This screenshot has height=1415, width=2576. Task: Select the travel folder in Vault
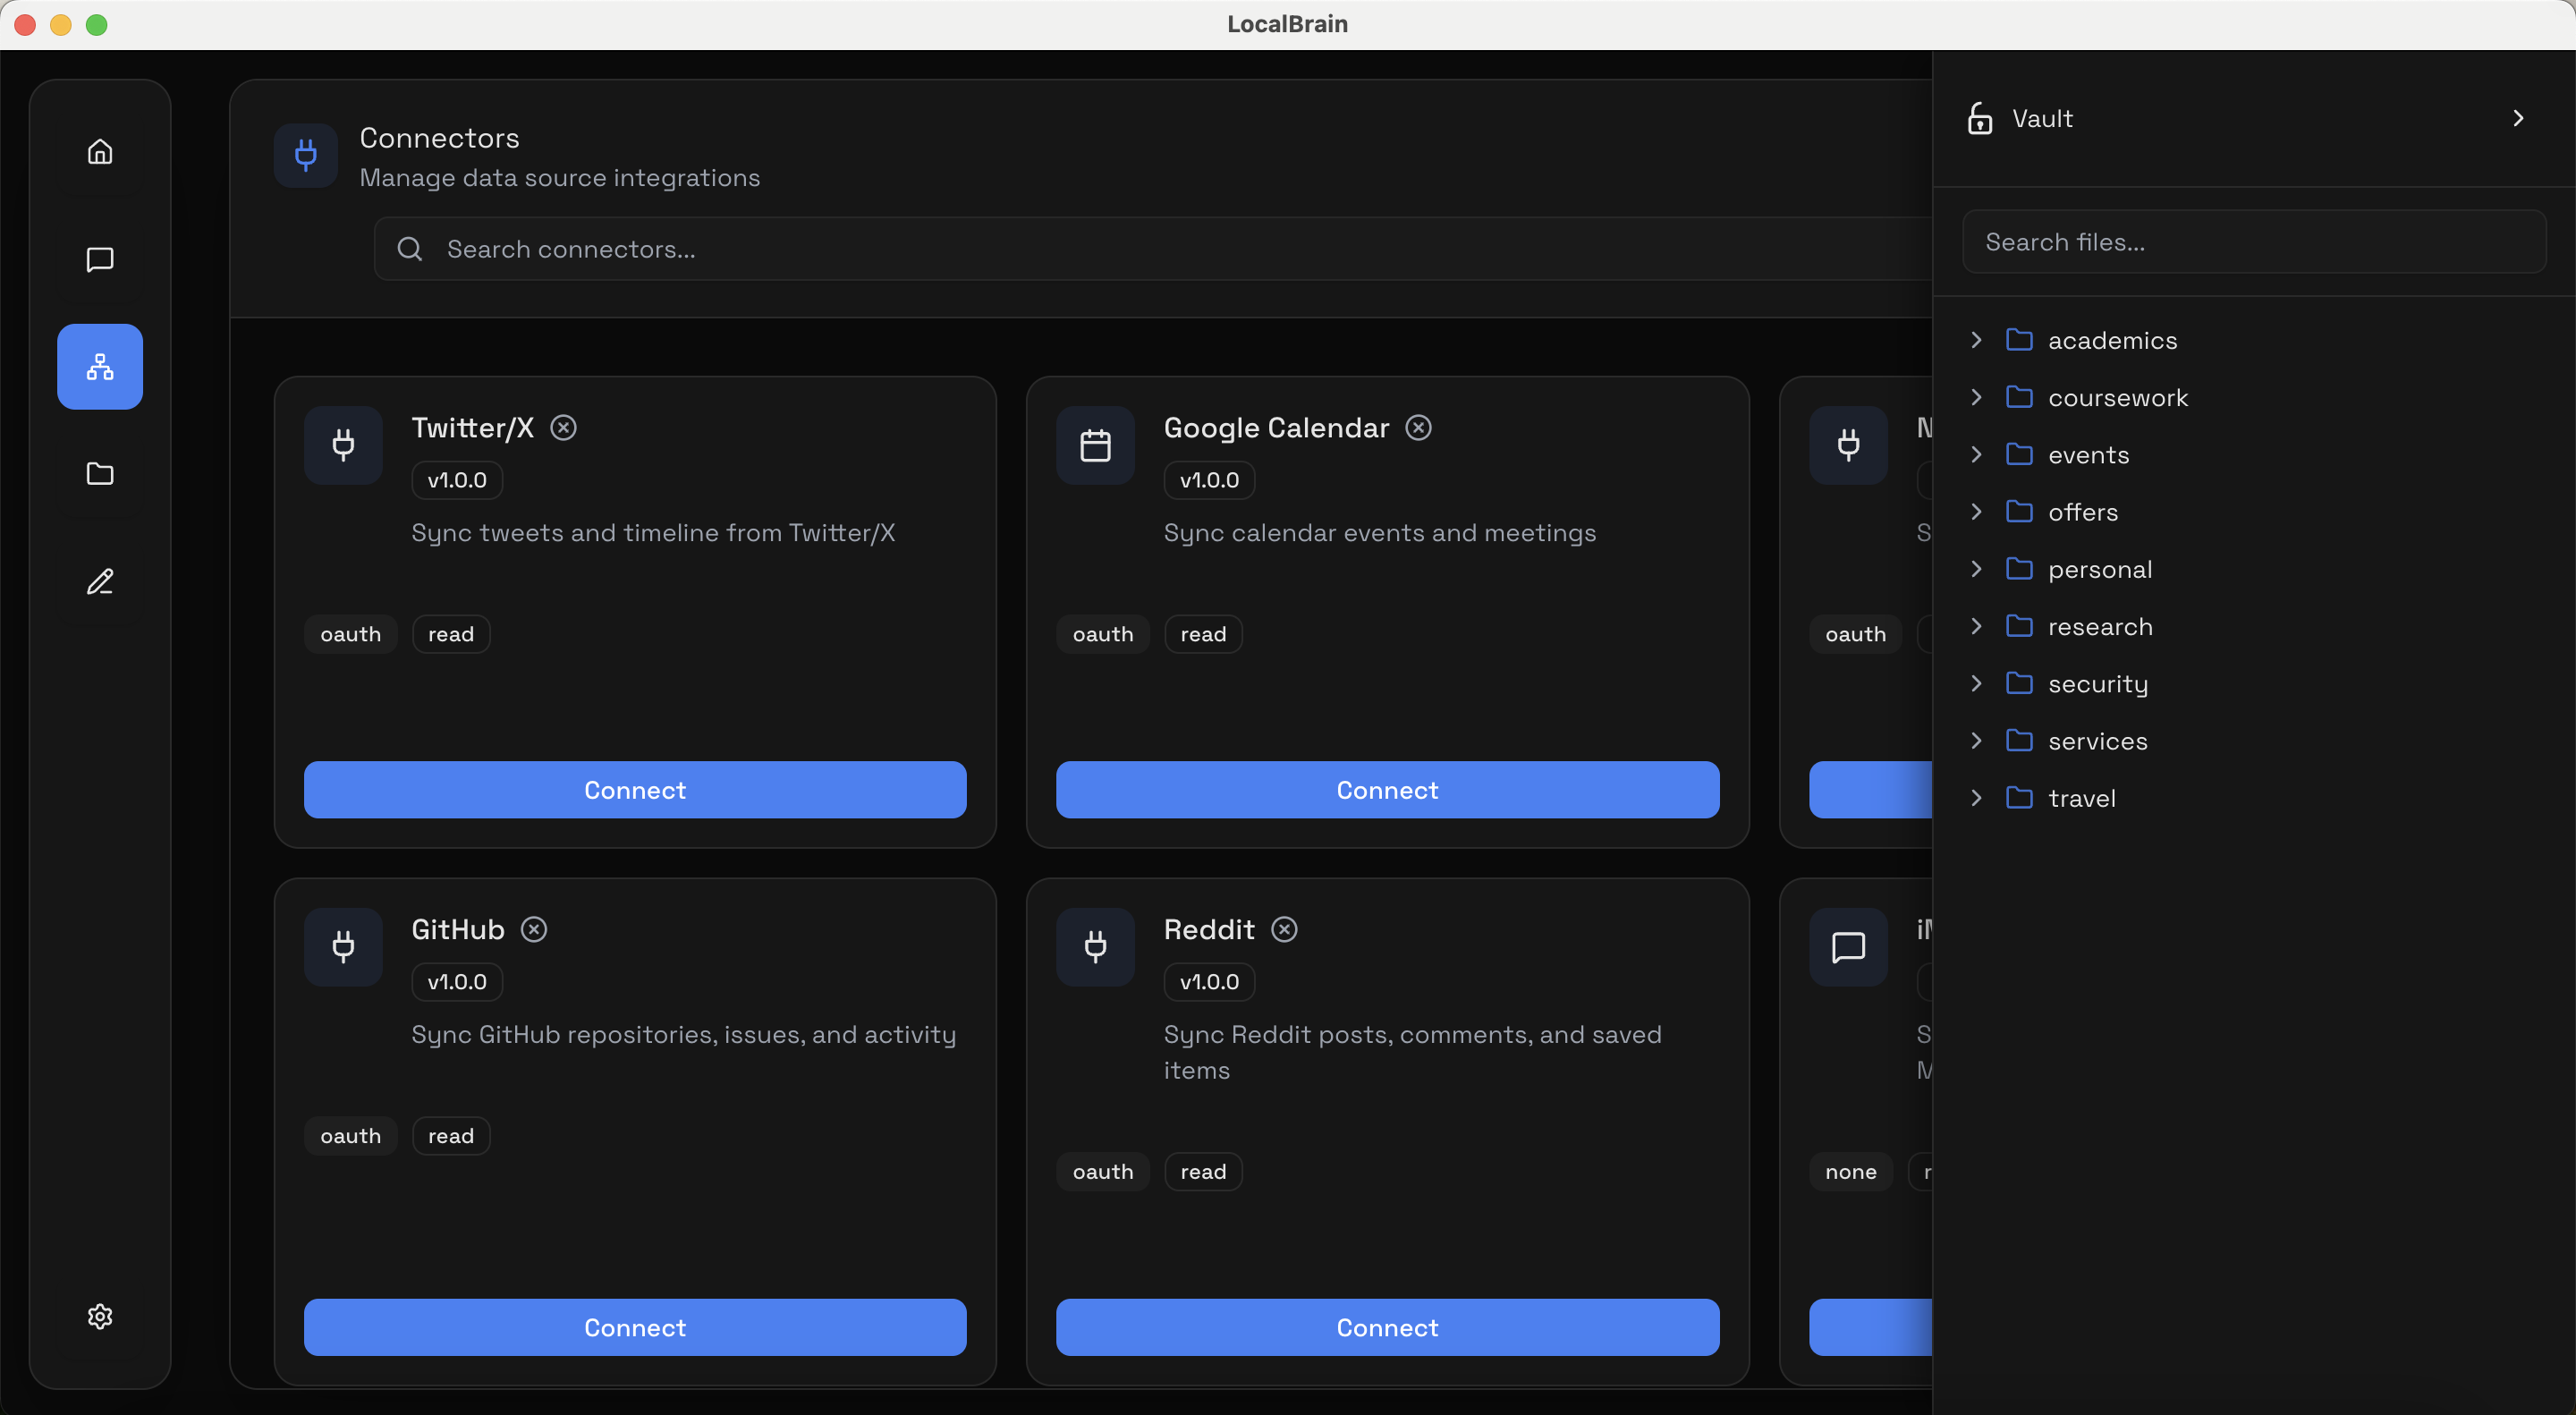point(2081,798)
